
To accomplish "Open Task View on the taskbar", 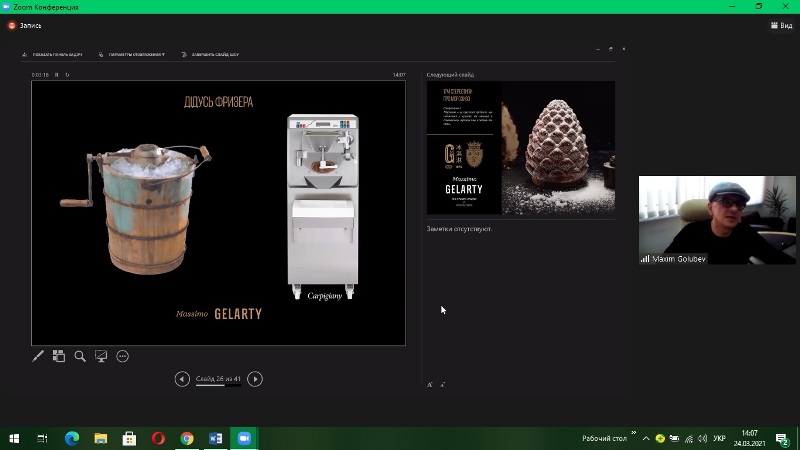I will pos(42,438).
